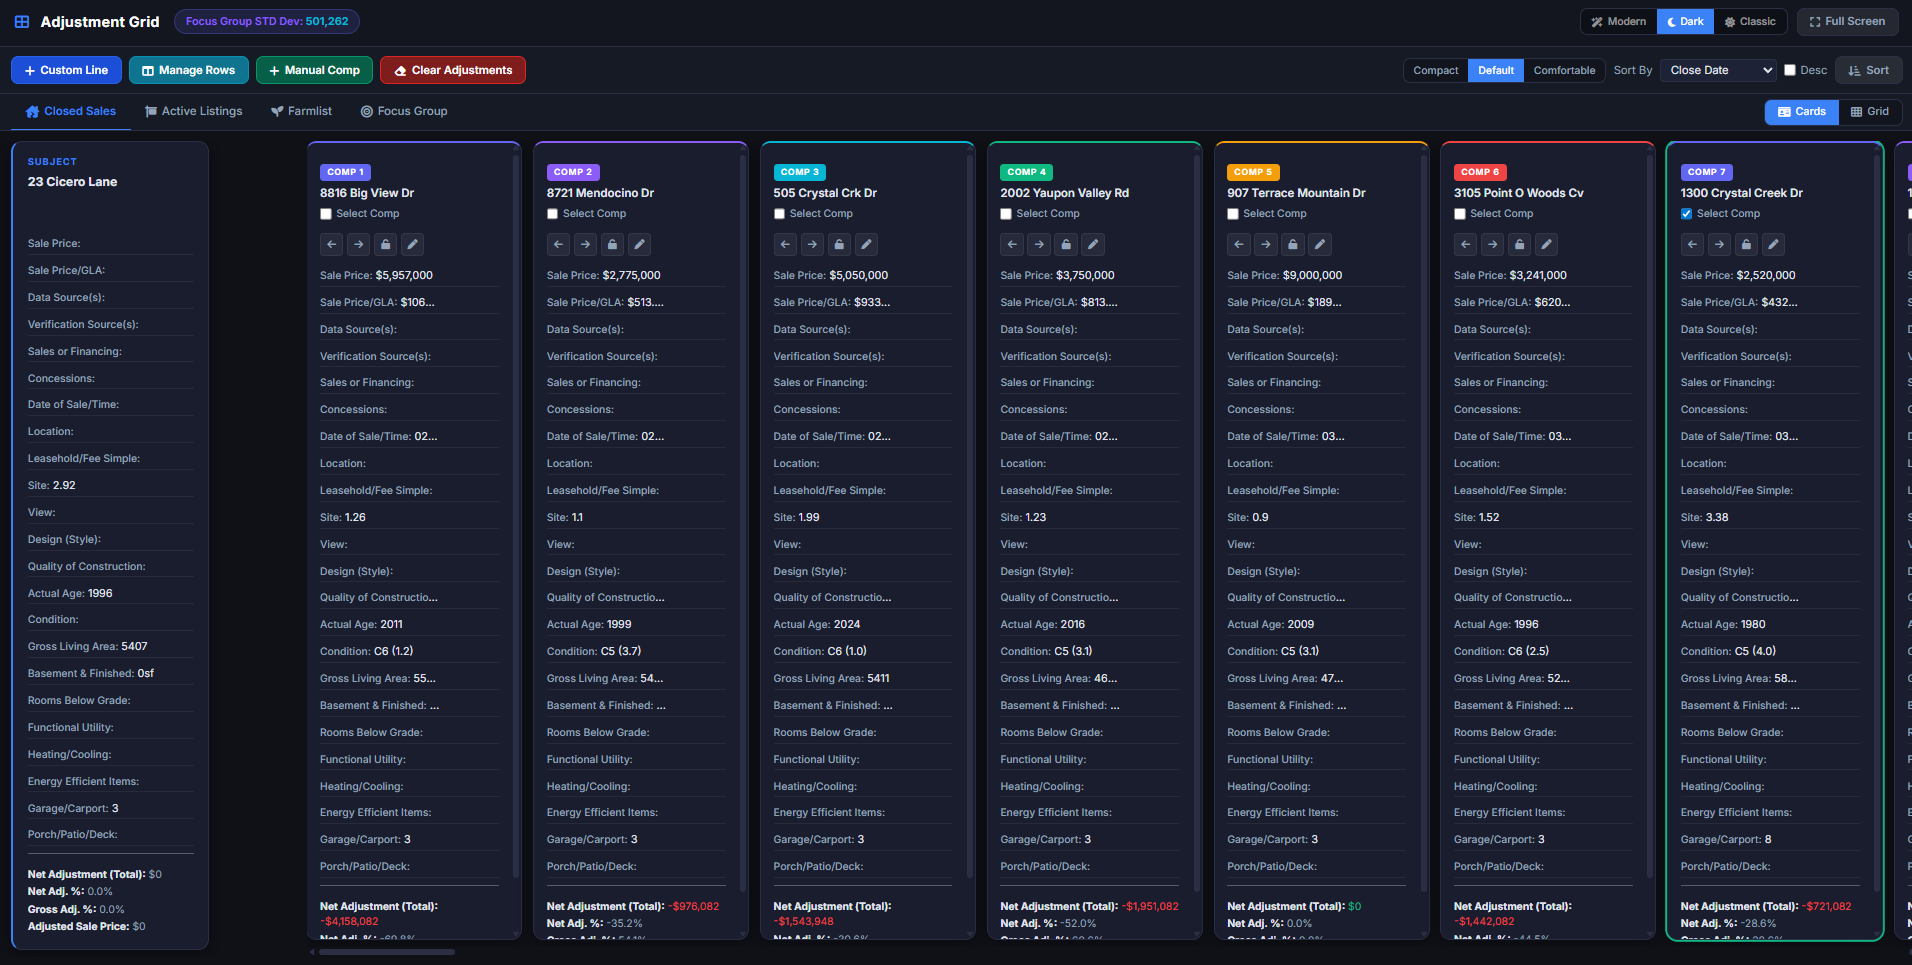Switch to Grid view layout

1870,112
